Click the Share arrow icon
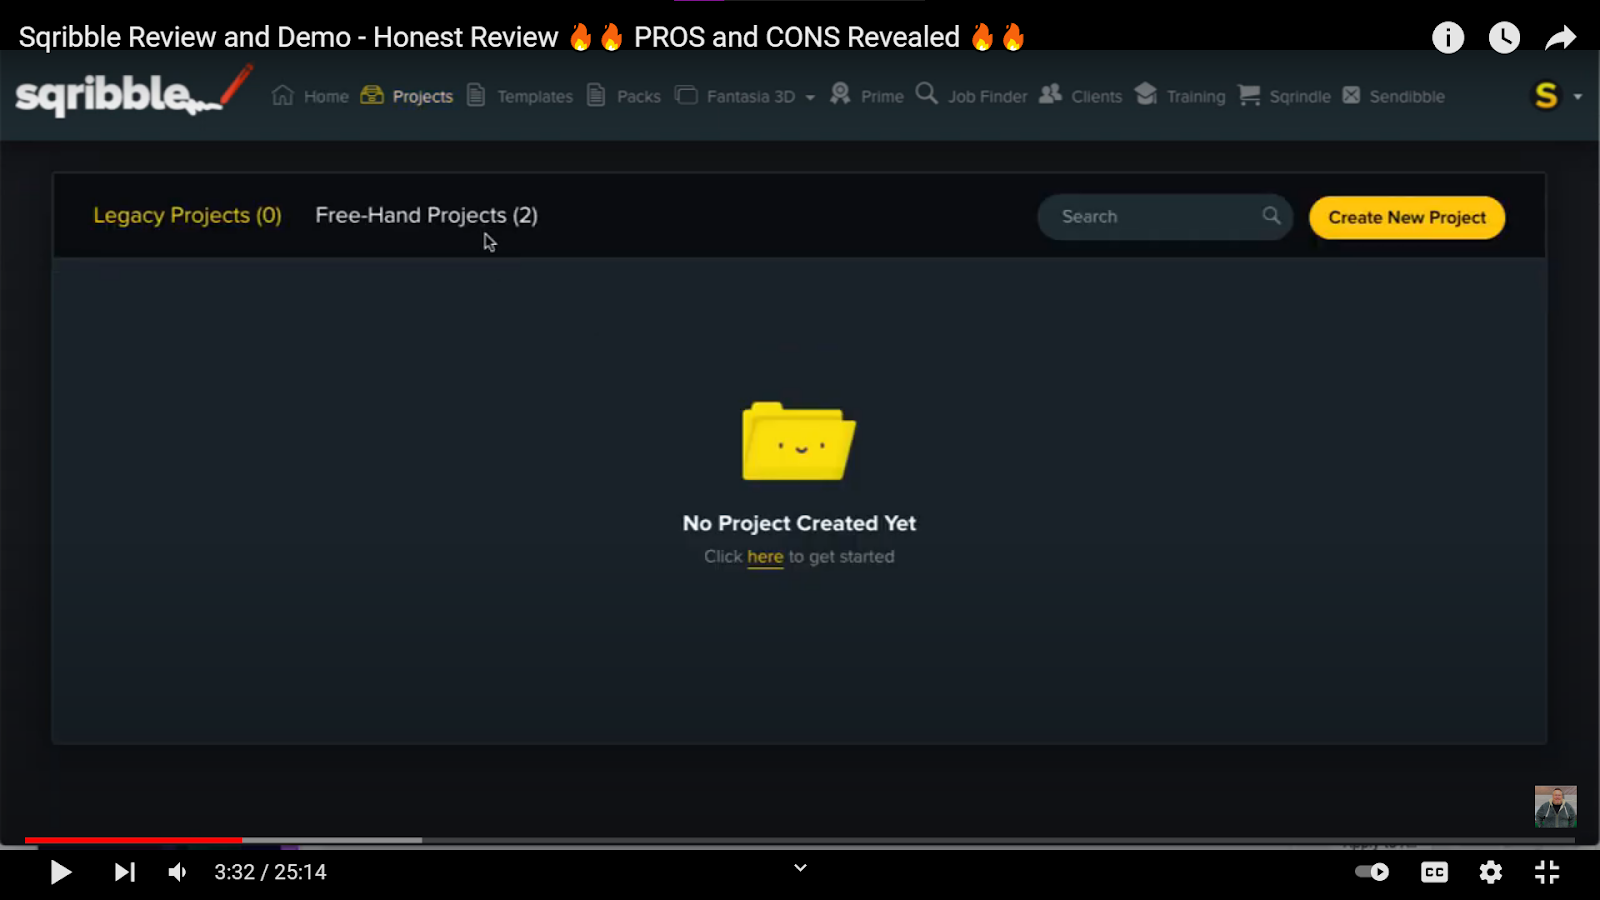The image size is (1600, 900). 1560,38
